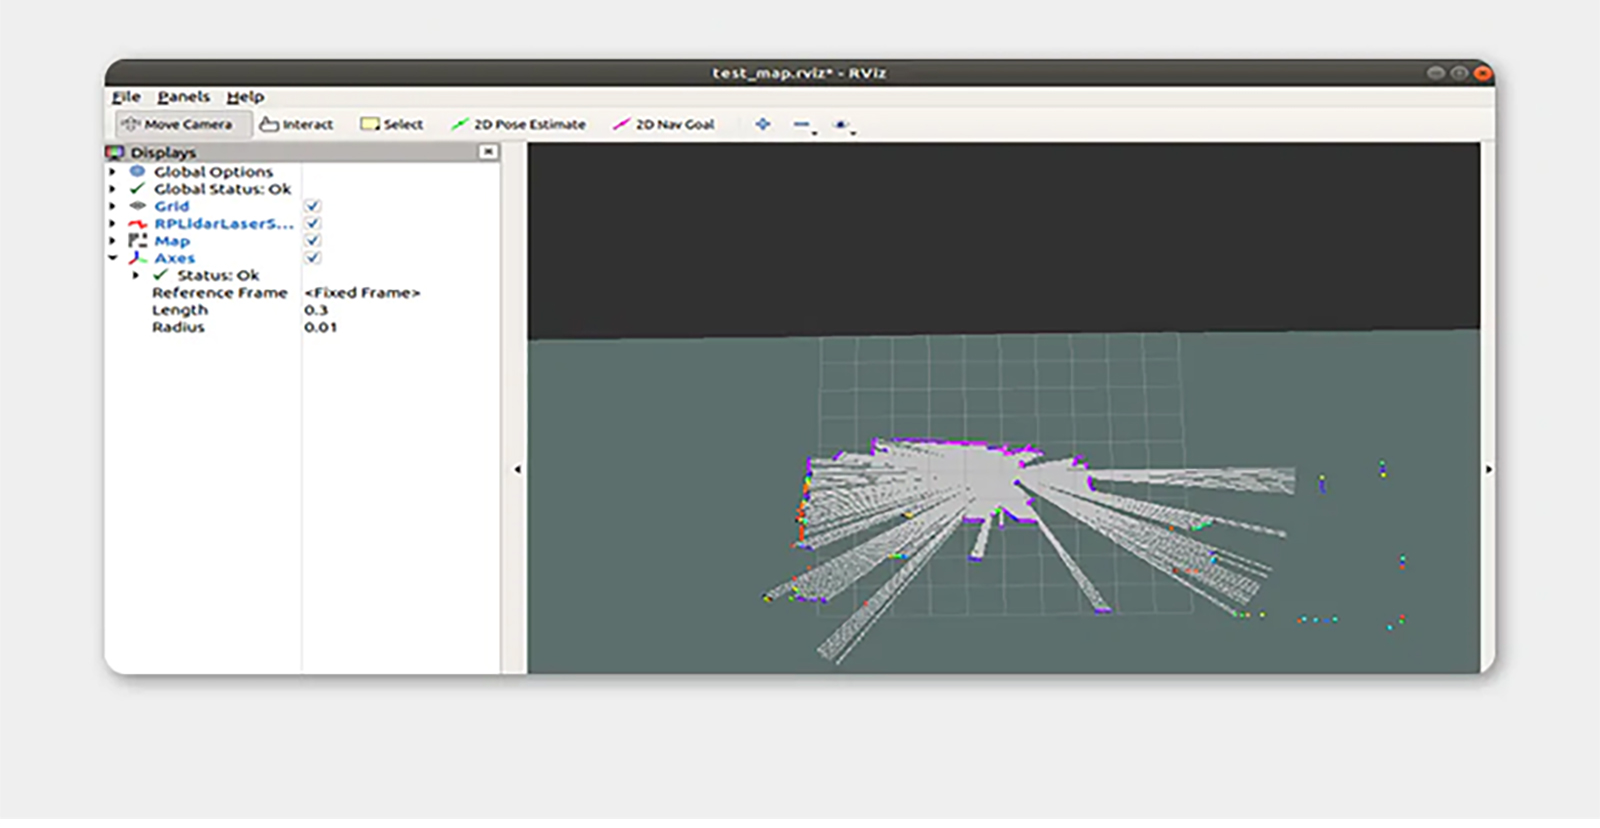Toggle the Map display checkbox
Screen dimensions: 1600x828
tap(313, 241)
